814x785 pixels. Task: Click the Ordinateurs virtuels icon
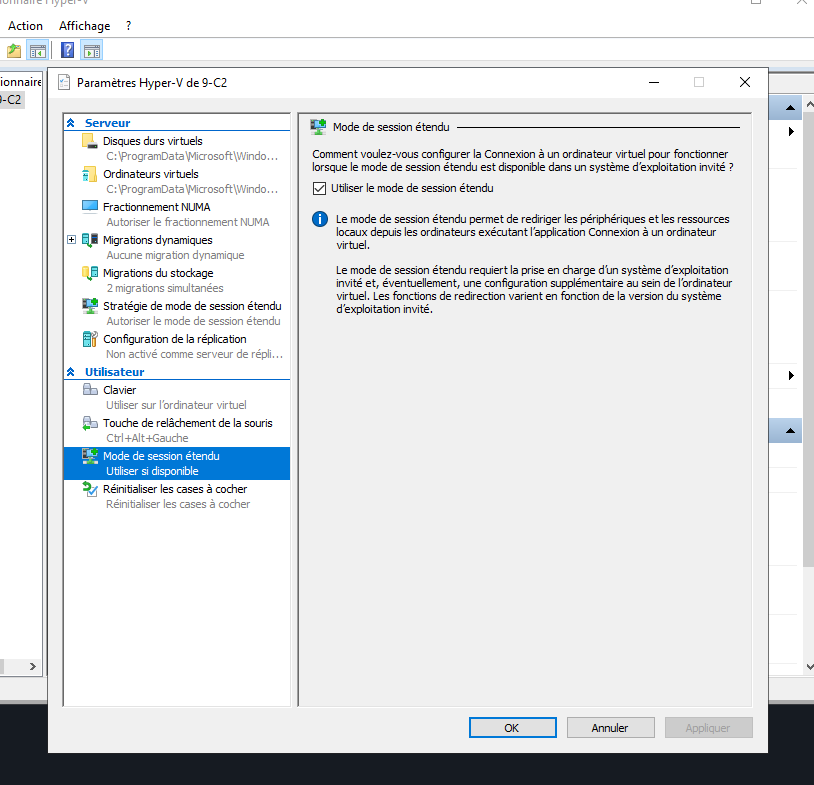pos(90,174)
